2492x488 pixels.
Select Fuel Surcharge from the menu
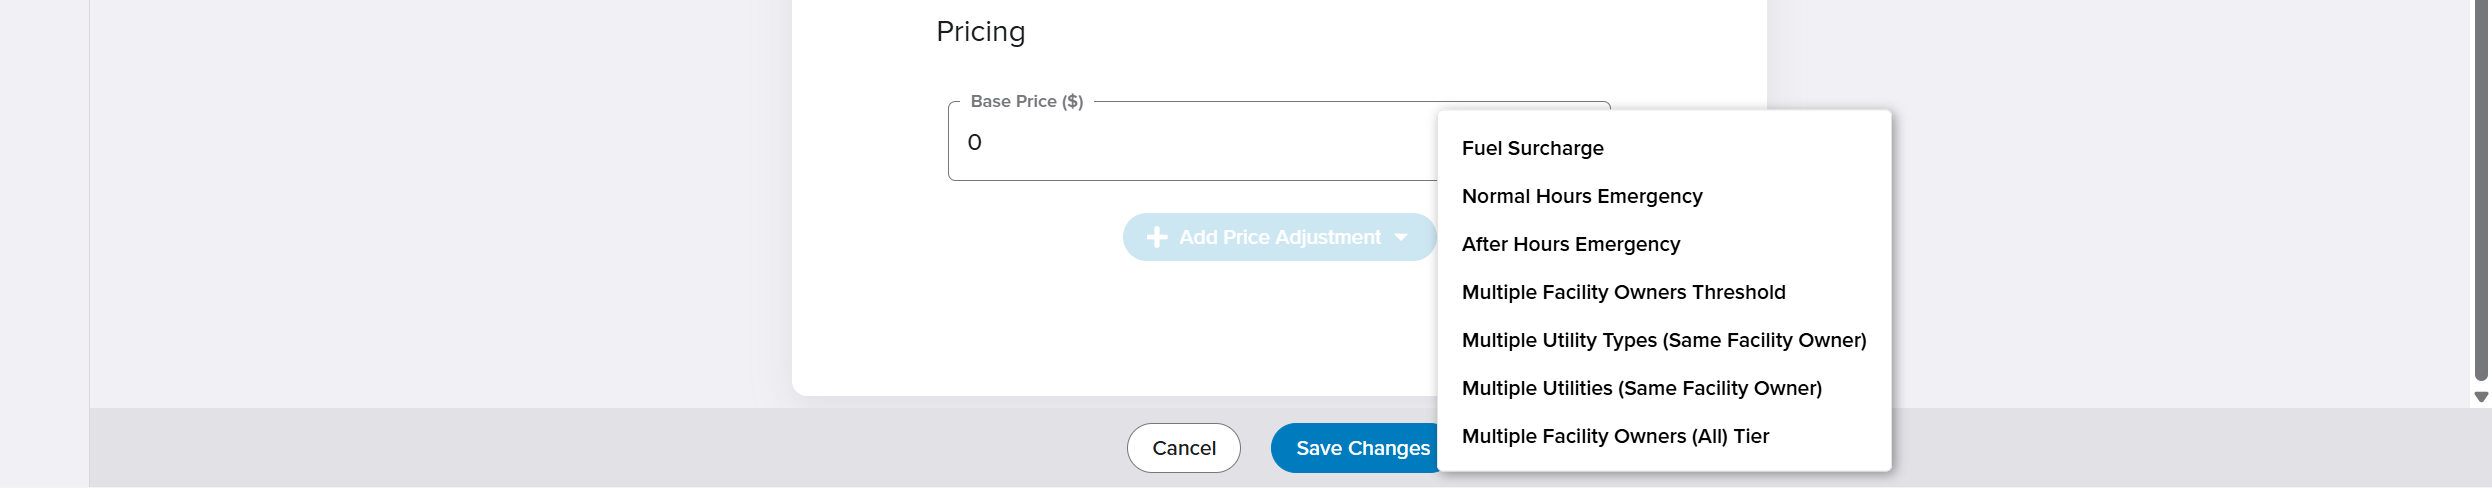coord(1532,148)
